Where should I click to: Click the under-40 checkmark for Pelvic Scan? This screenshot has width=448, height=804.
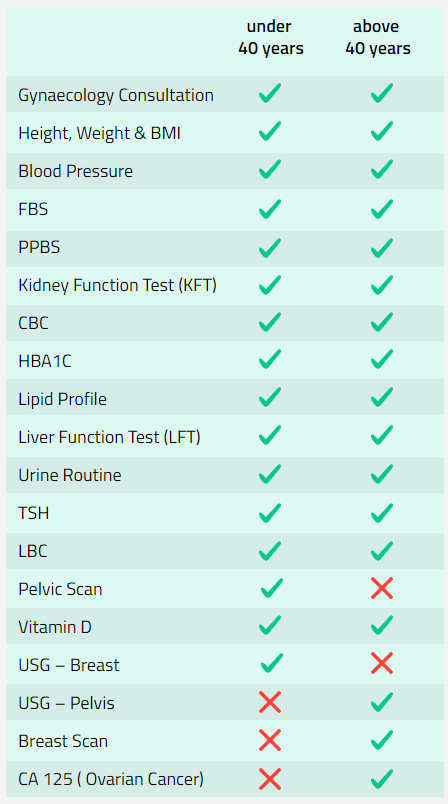point(272,588)
